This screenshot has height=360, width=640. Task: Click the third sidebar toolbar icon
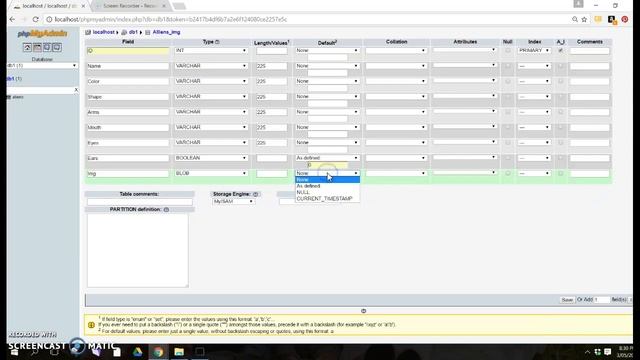click(x=47, y=47)
